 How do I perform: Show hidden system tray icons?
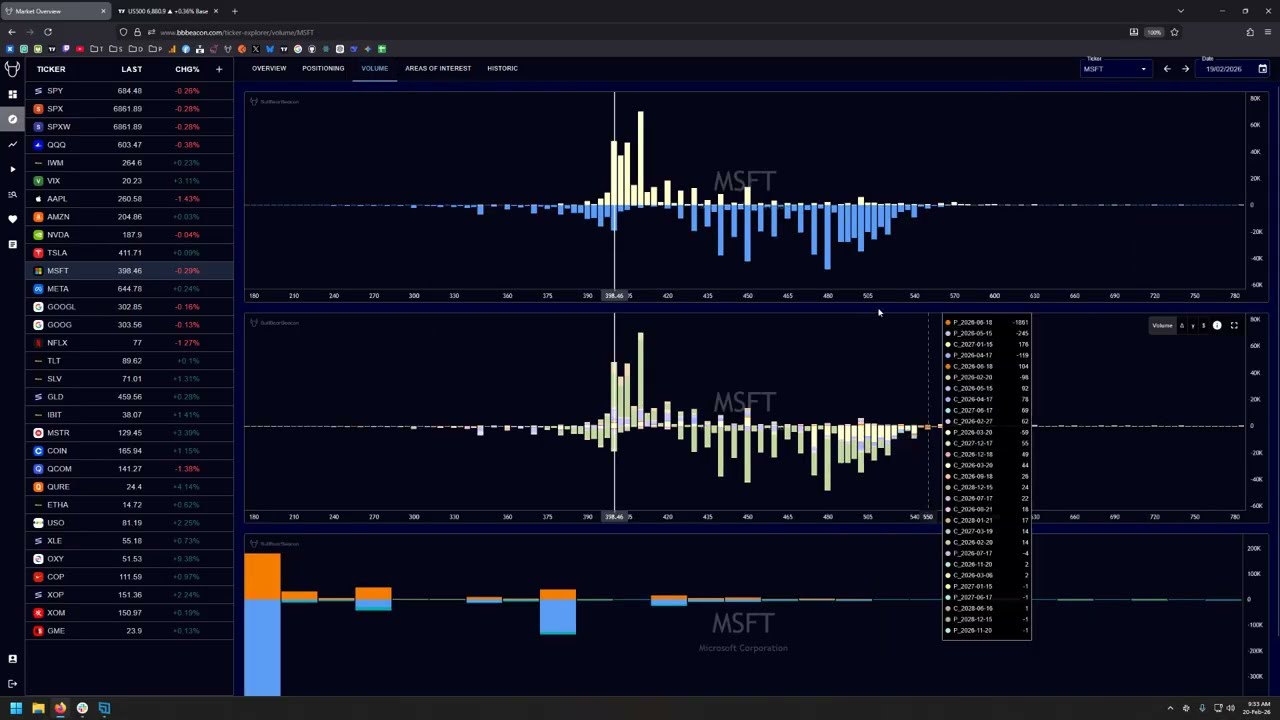(x=1170, y=708)
